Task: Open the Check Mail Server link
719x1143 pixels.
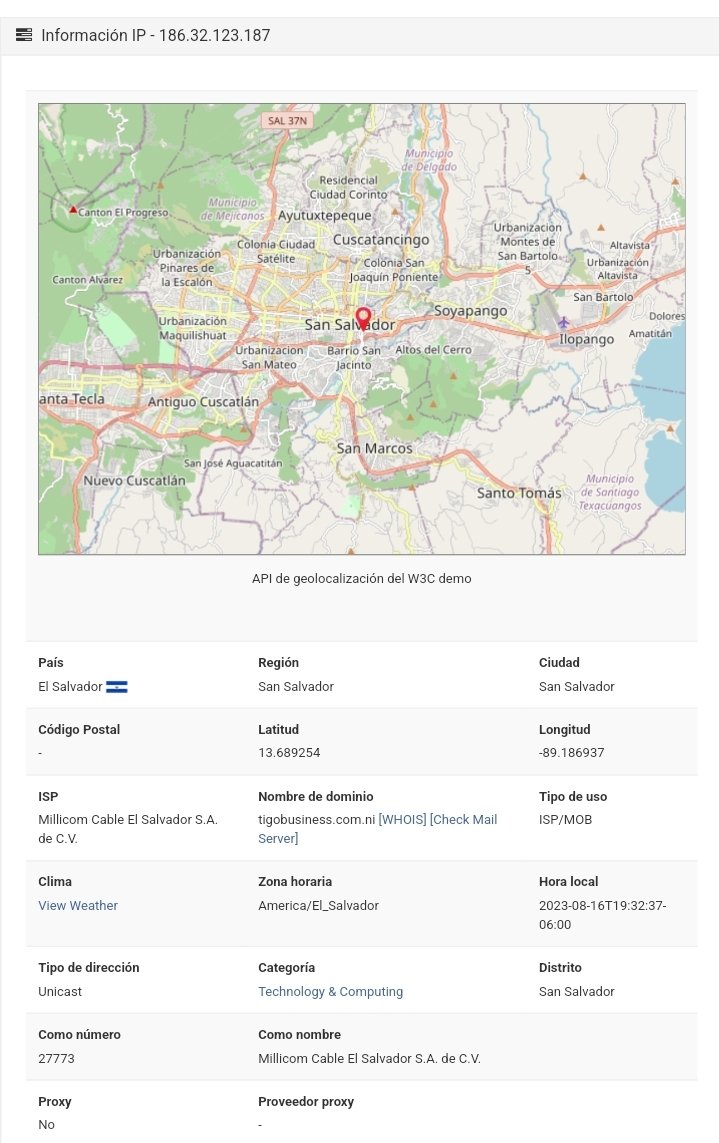Action: point(378,829)
